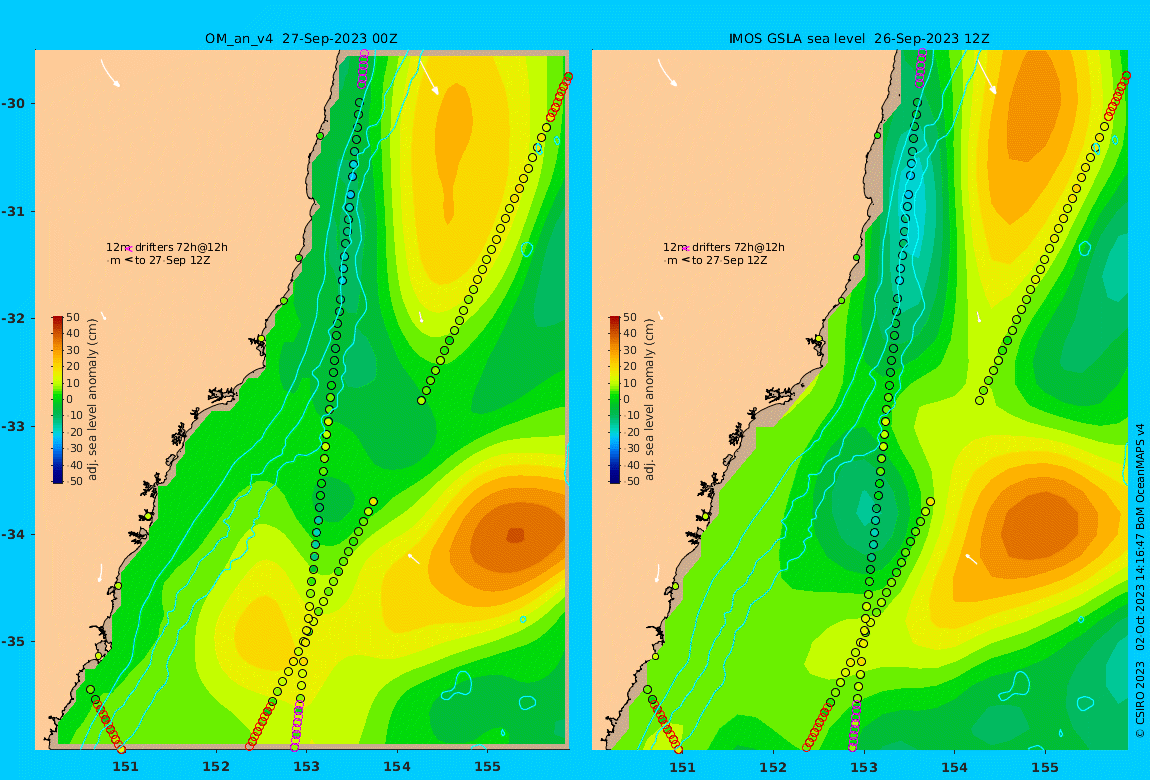Click the right map's sea level color bar
The width and height of the screenshot is (1150, 780).
point(615,400)
